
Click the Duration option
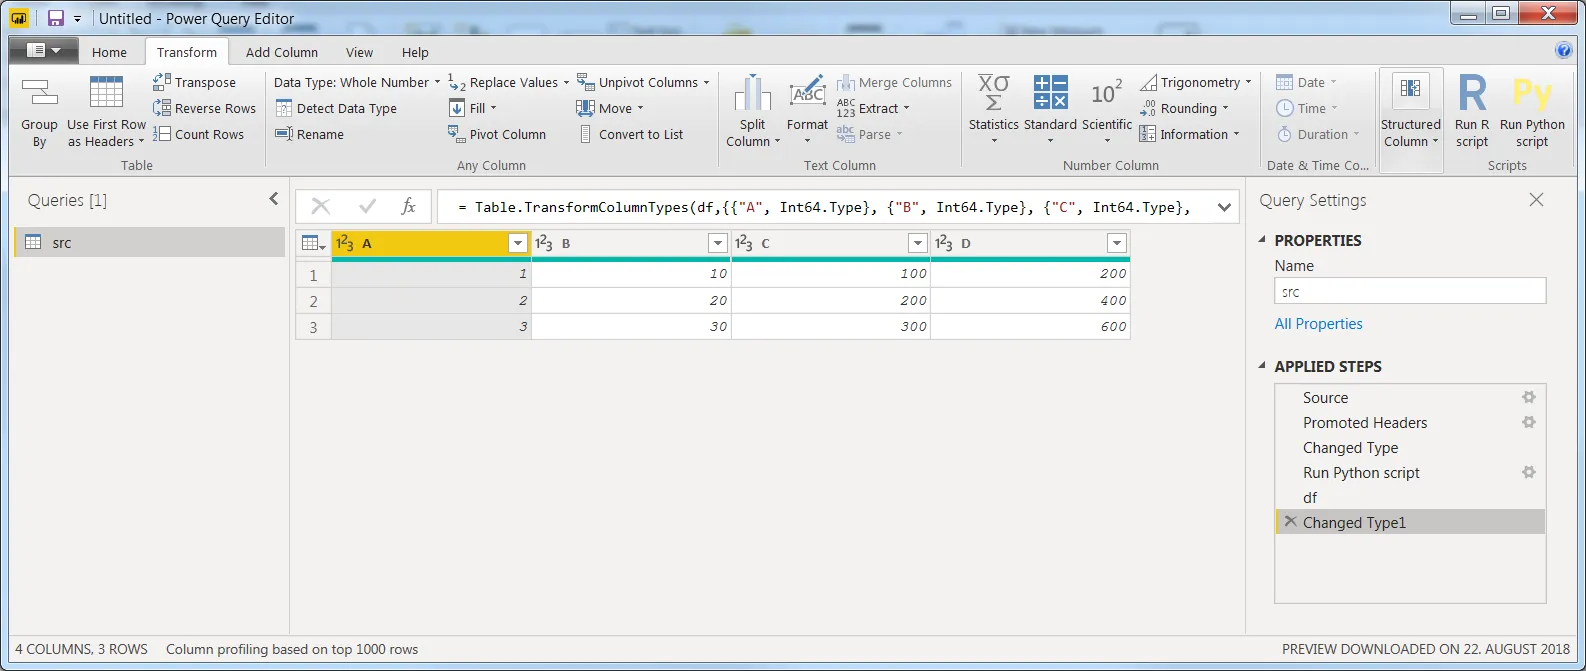click(1318, 134)
